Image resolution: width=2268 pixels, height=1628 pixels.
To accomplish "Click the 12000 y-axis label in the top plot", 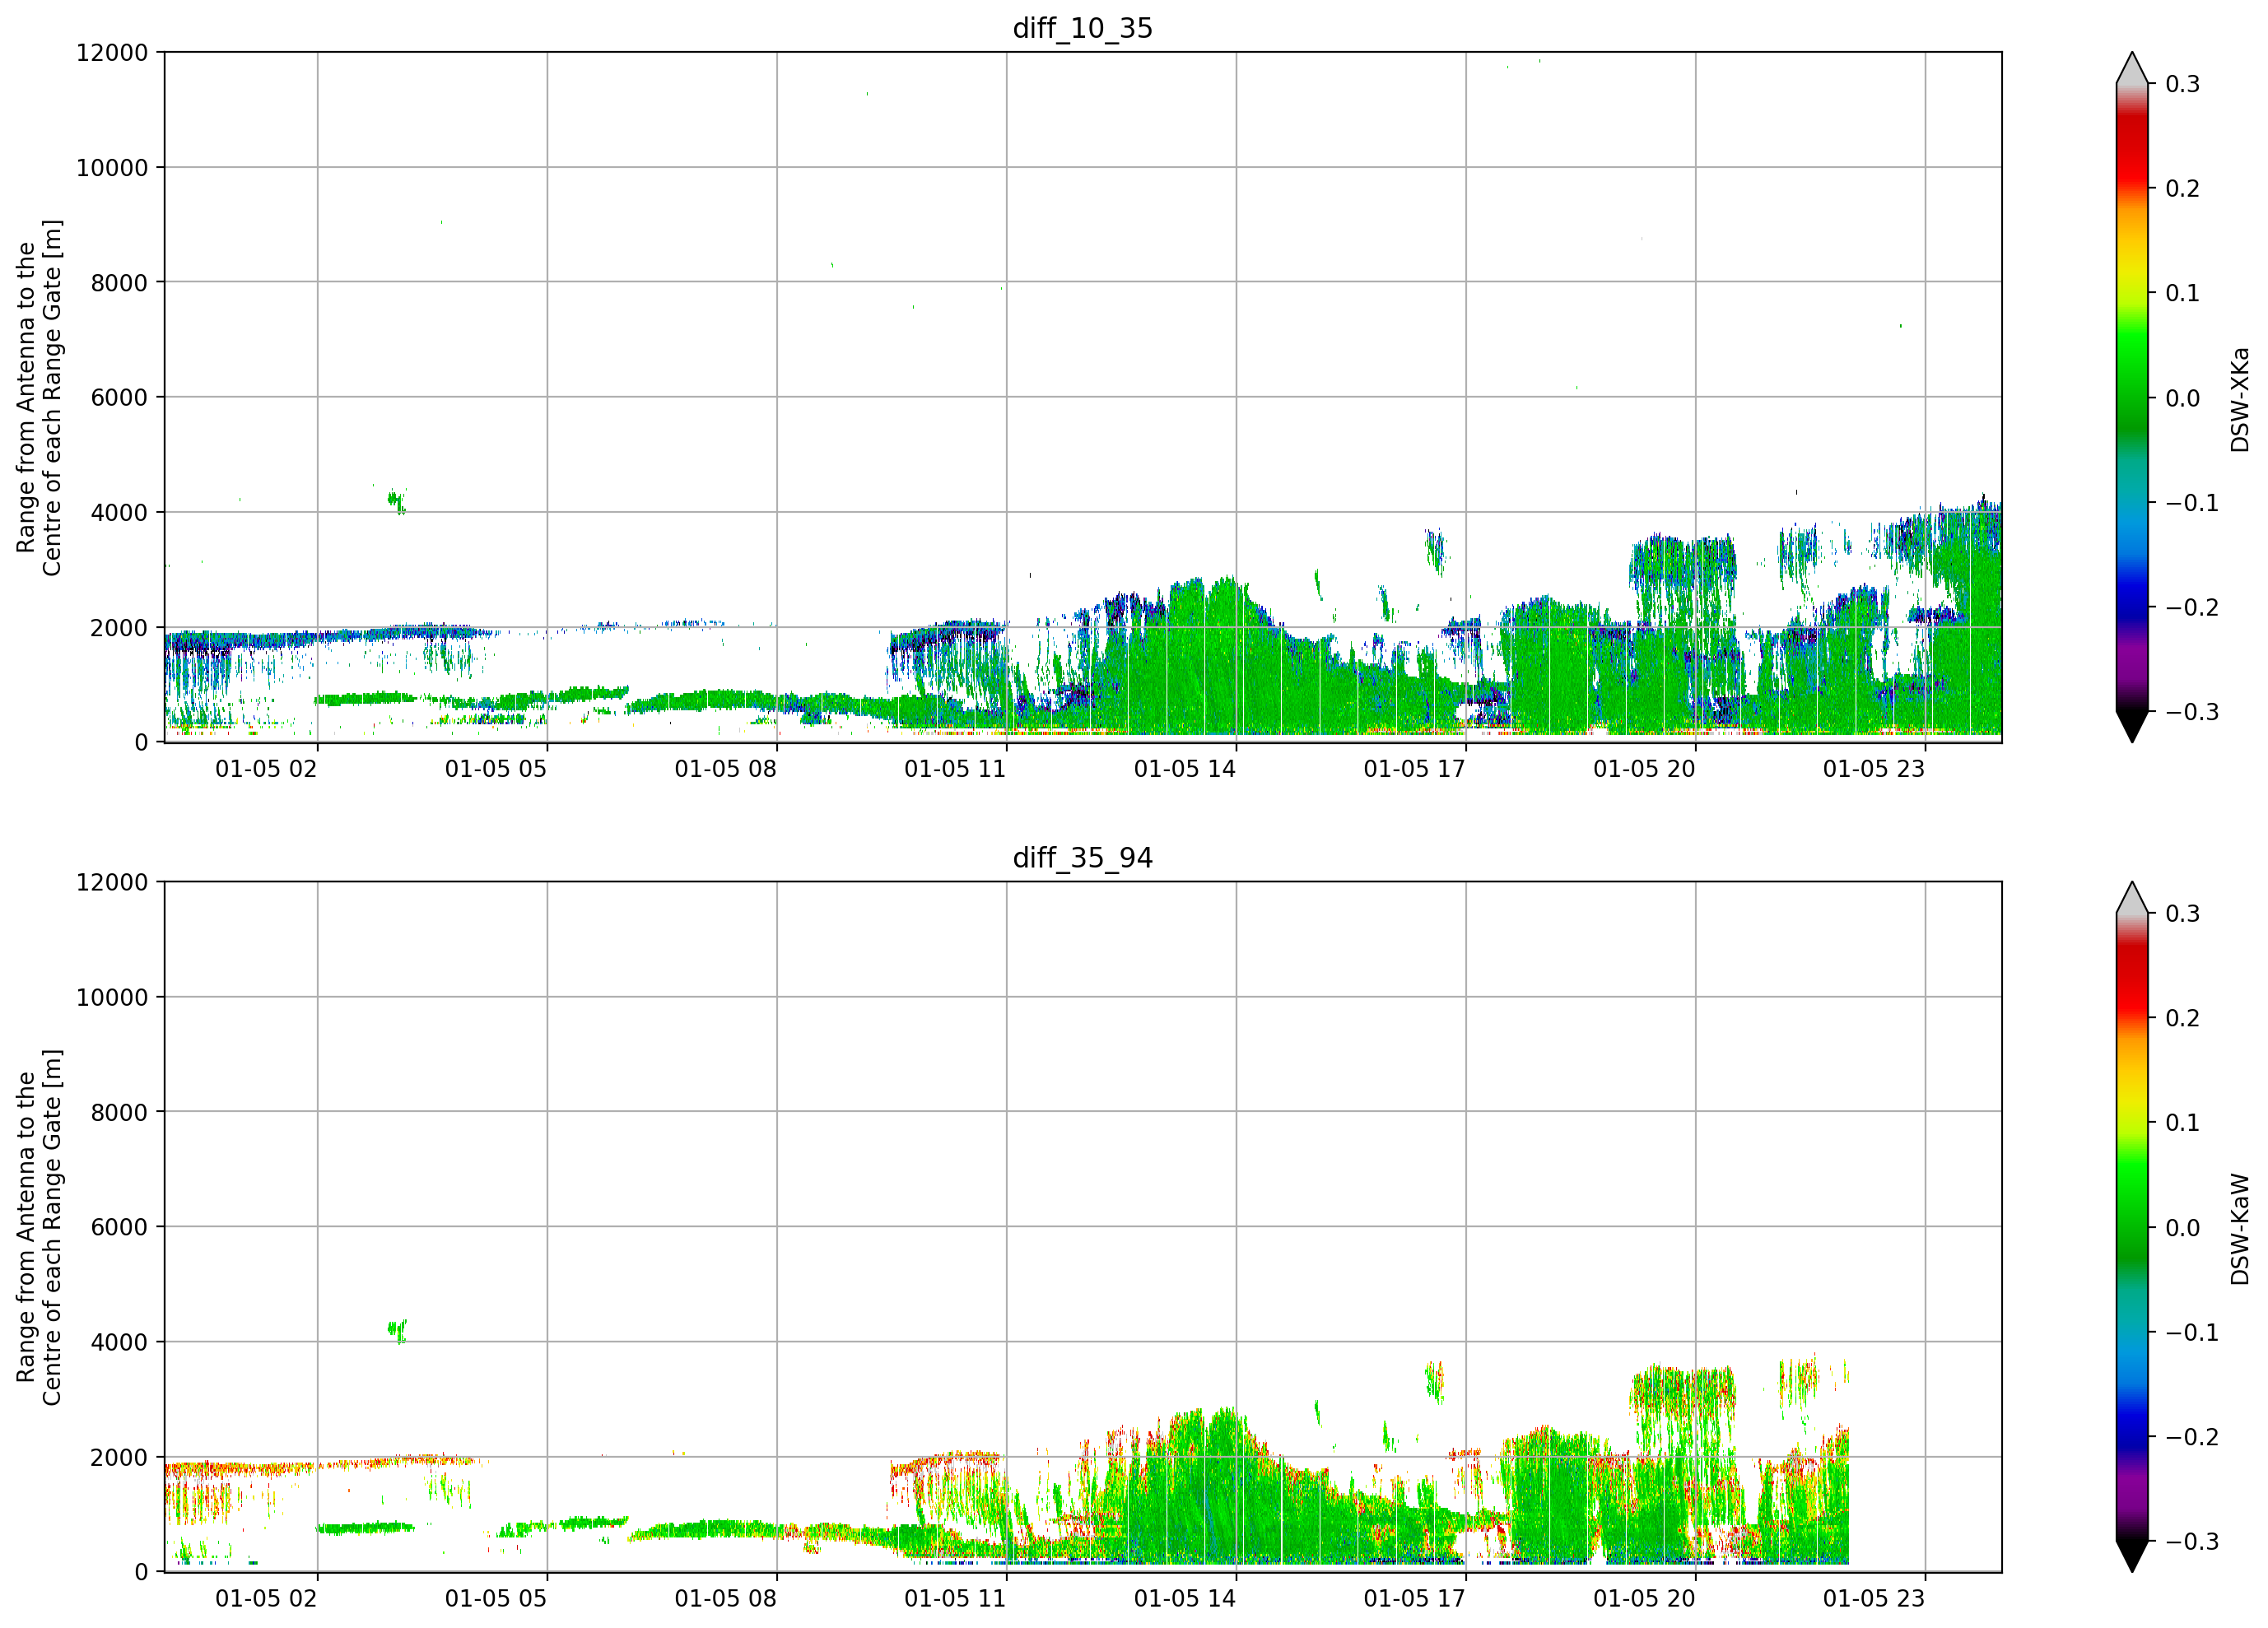I will pyautogui.click(x=112, y=53).
